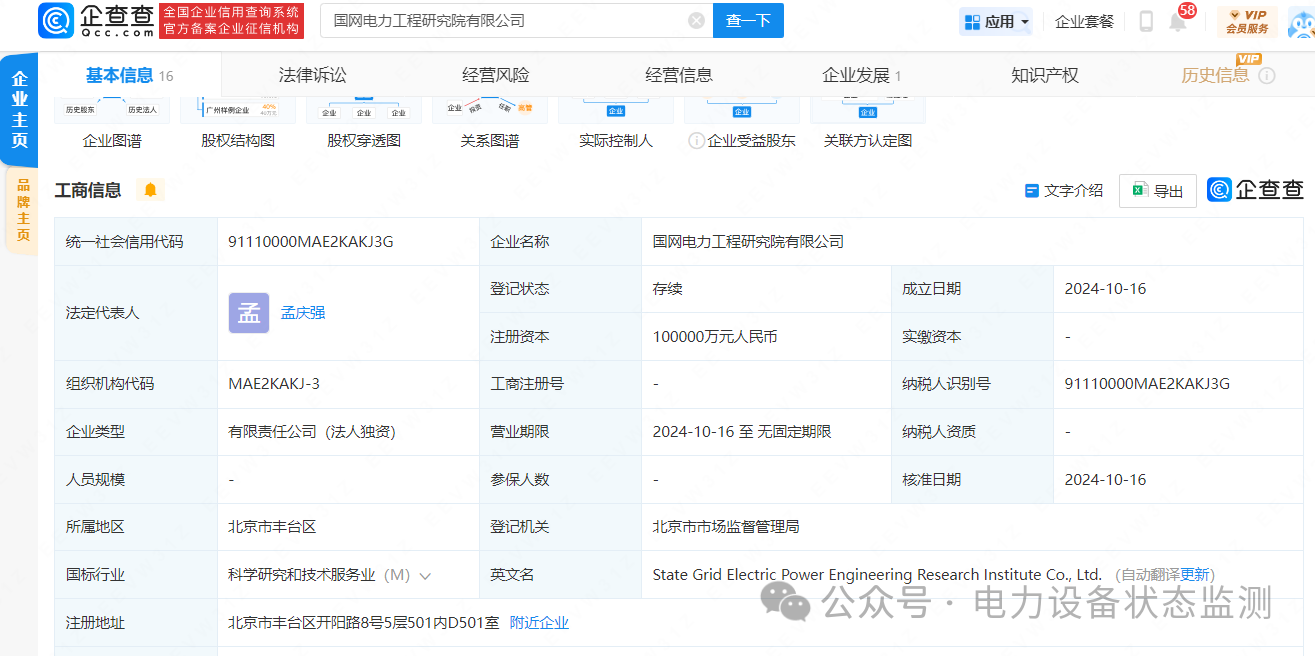Open the 股权结构图 thumbnail
The width and height of the screenshot is (1315, 656).
[238, 124]
